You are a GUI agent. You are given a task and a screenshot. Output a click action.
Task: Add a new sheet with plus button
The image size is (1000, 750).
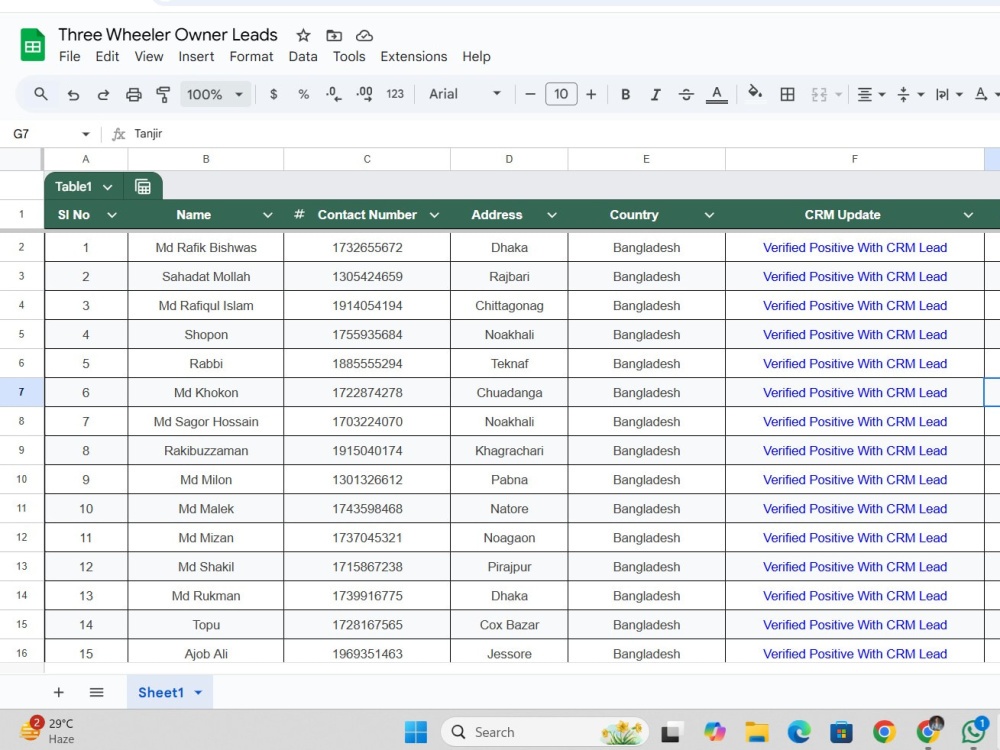coord(59,693)
